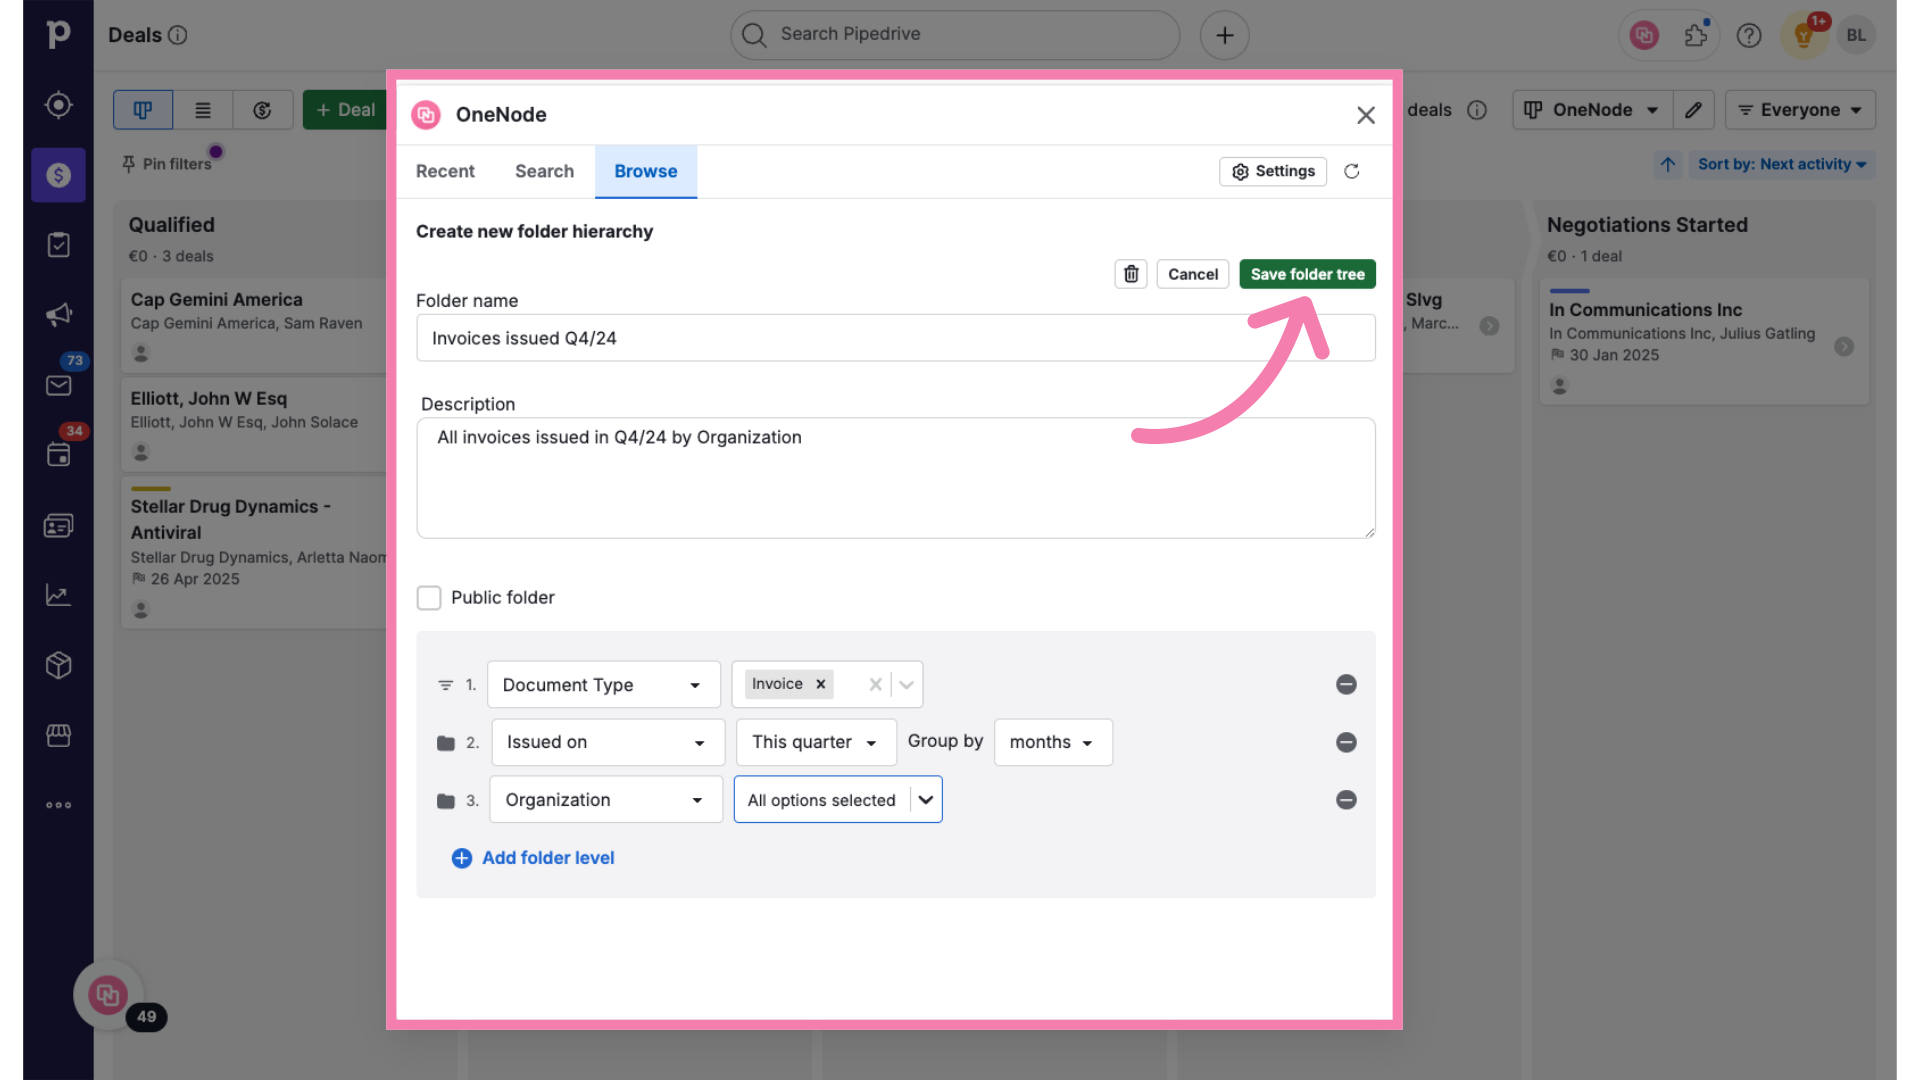
Task: Click the folder icon on row 2
Action: [446, 741]
